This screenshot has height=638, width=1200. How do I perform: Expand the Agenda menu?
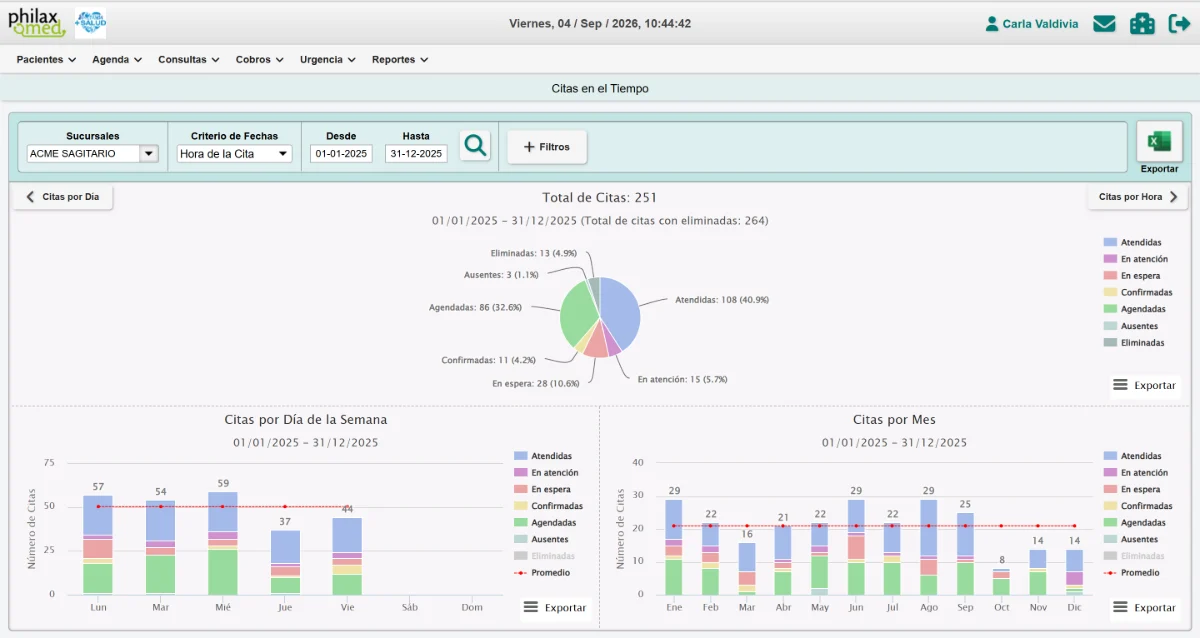tap(117, 60)
